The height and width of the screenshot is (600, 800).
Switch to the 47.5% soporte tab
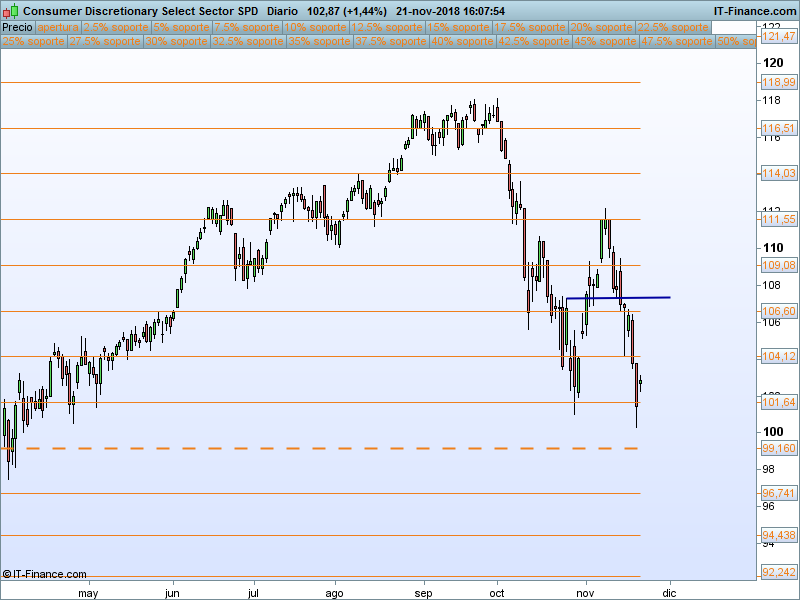tap(677, 41)
